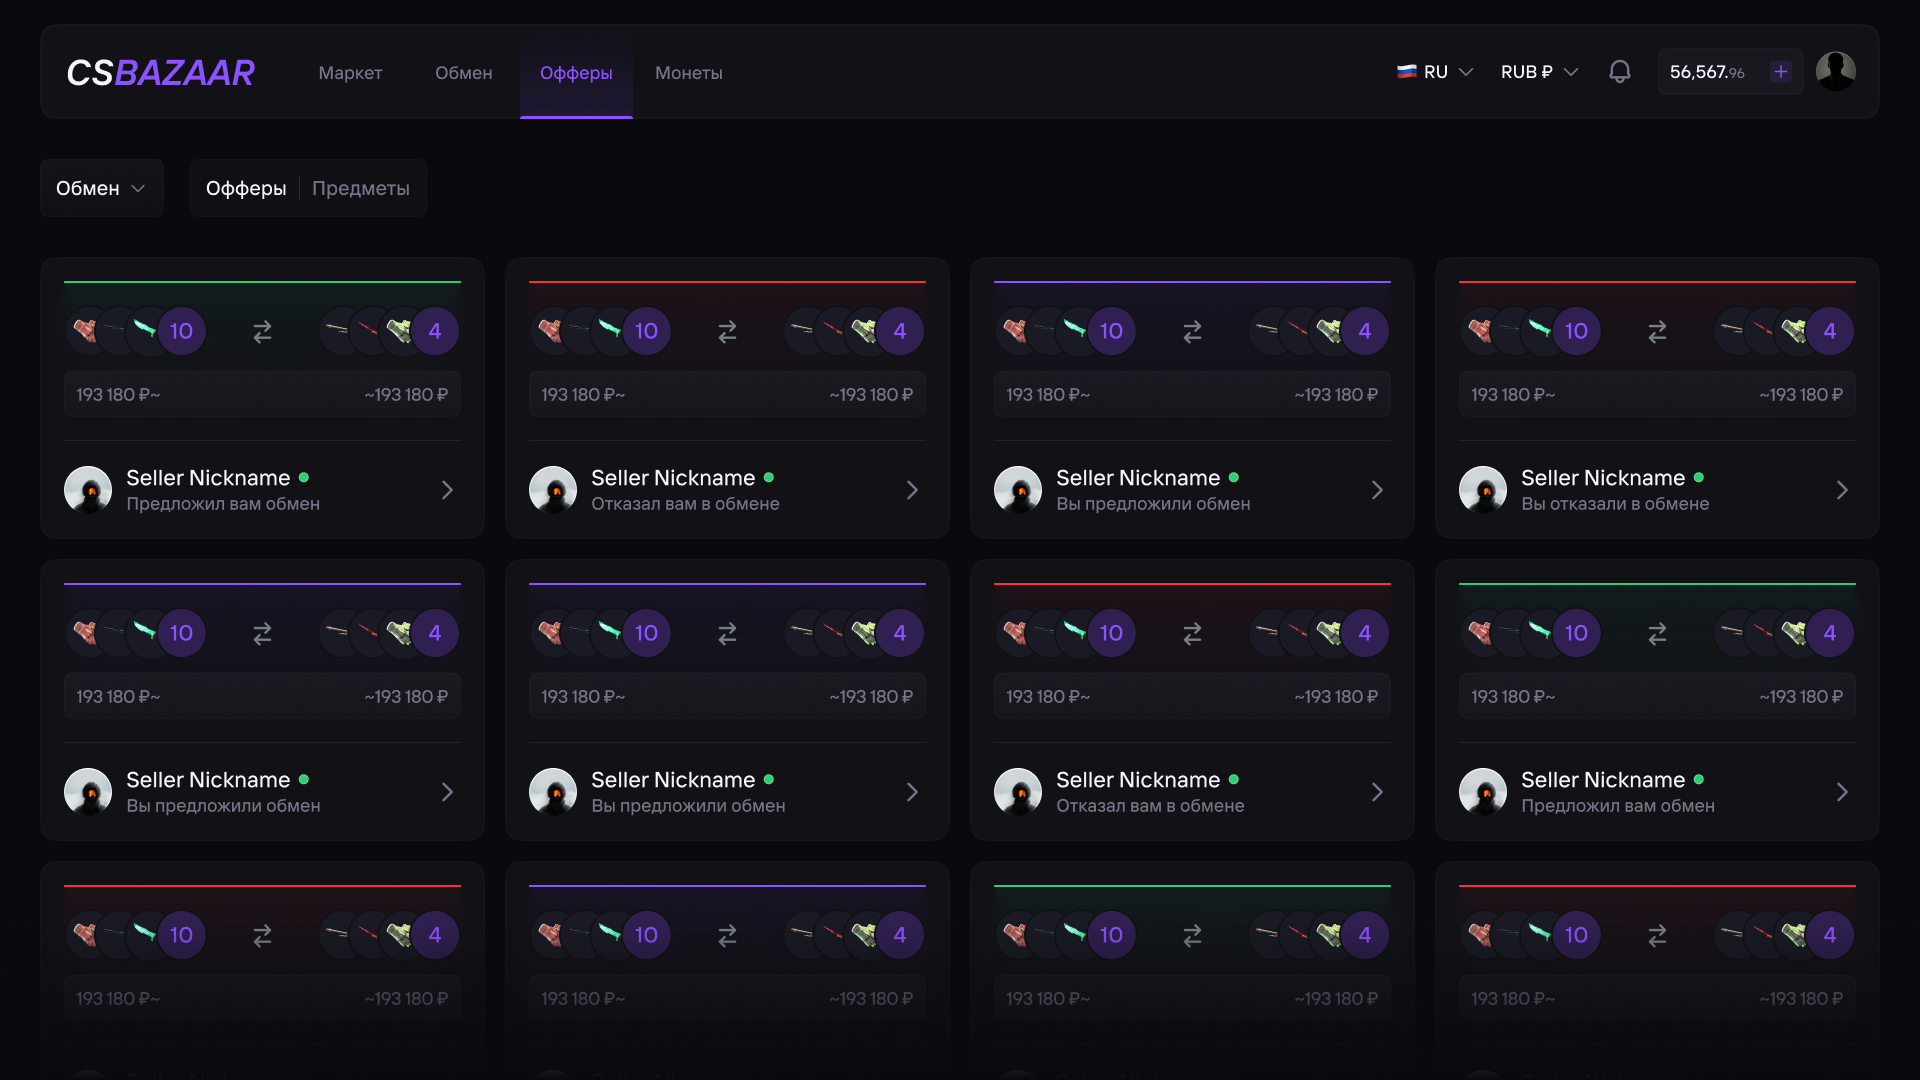Click the Seller Nickname on the 'Вы предложили обмен' card in the top row
The image size is (1920, 1080).
1138,478
